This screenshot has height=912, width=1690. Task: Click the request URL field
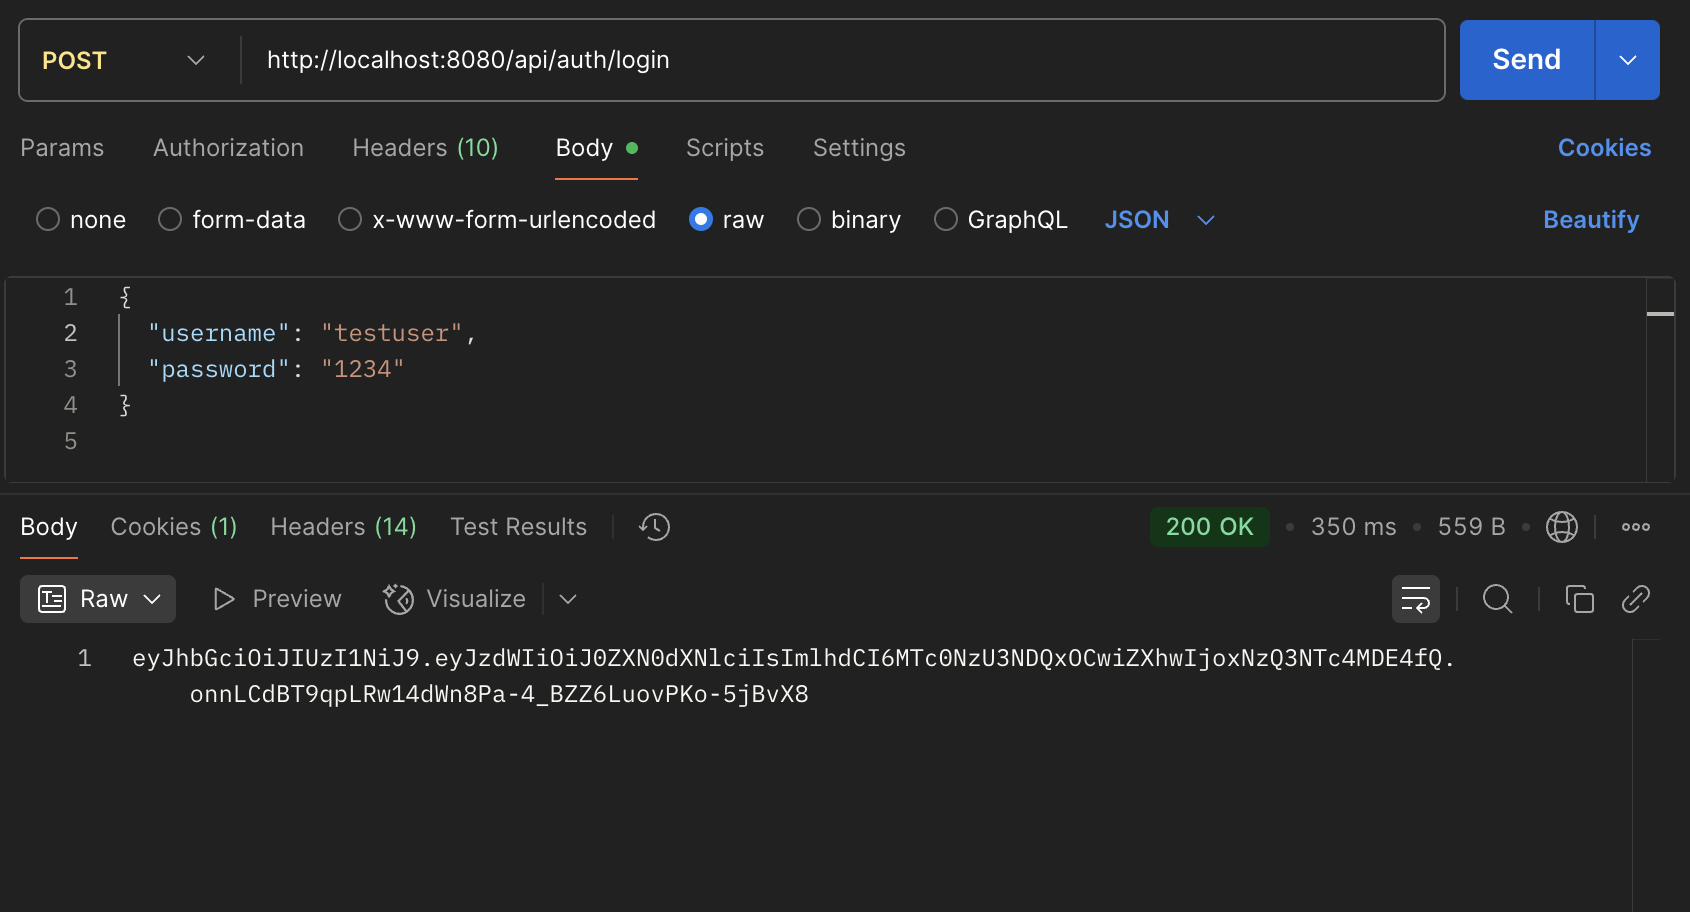(x=840, y=60)
